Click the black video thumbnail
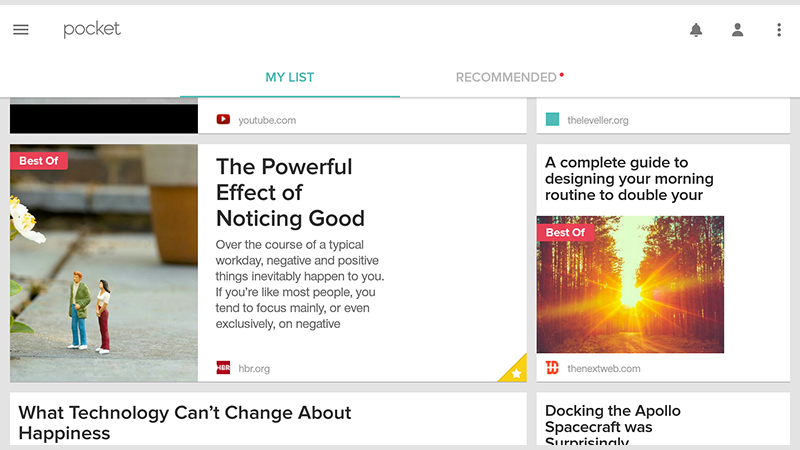Image resolution: width=800 pixels, height=450 pixels. click(x=104, y=116)
